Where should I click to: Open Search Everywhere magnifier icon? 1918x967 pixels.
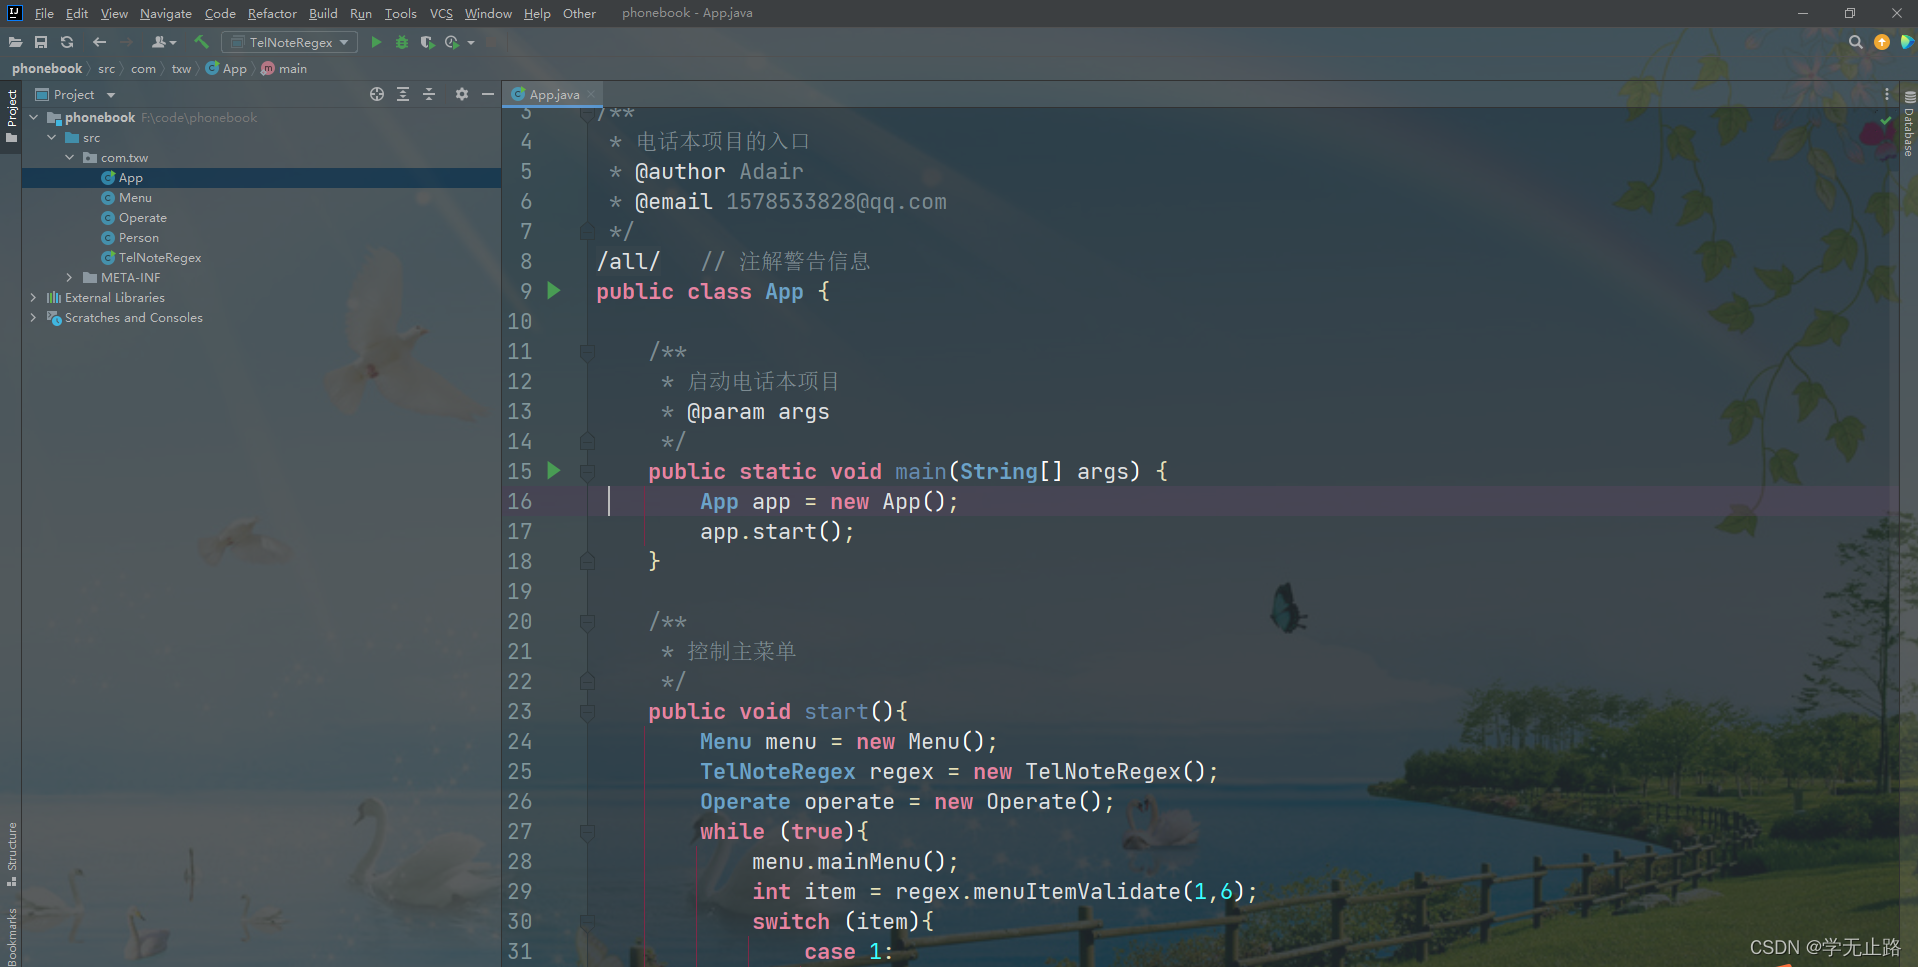1856,42
